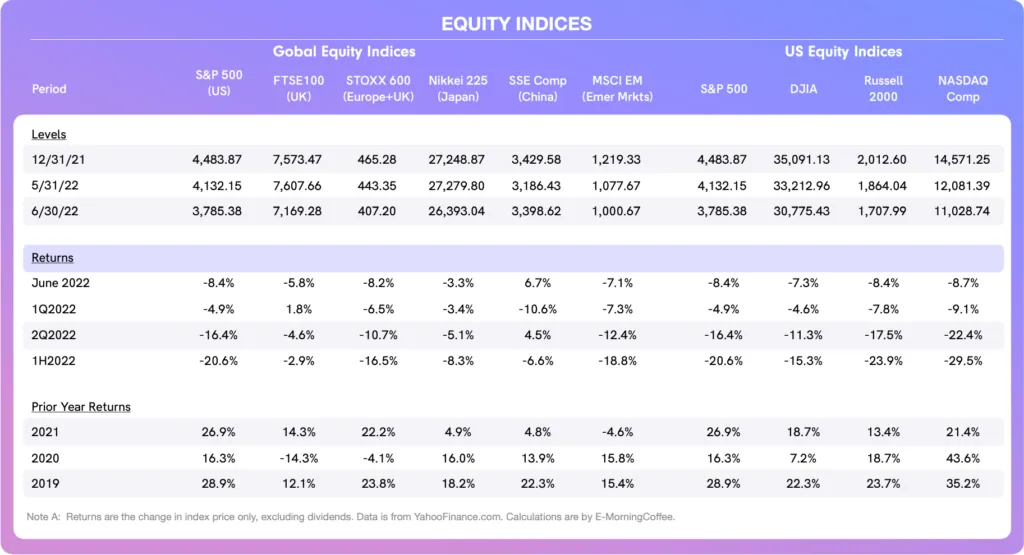Click the SSE Comp (China) column header
The image size is (1024, 555).
(537, 89)
